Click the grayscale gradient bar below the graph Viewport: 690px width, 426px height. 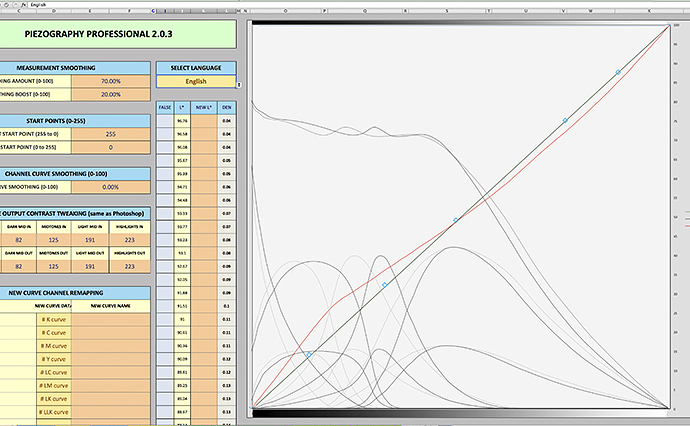point(460,411)
